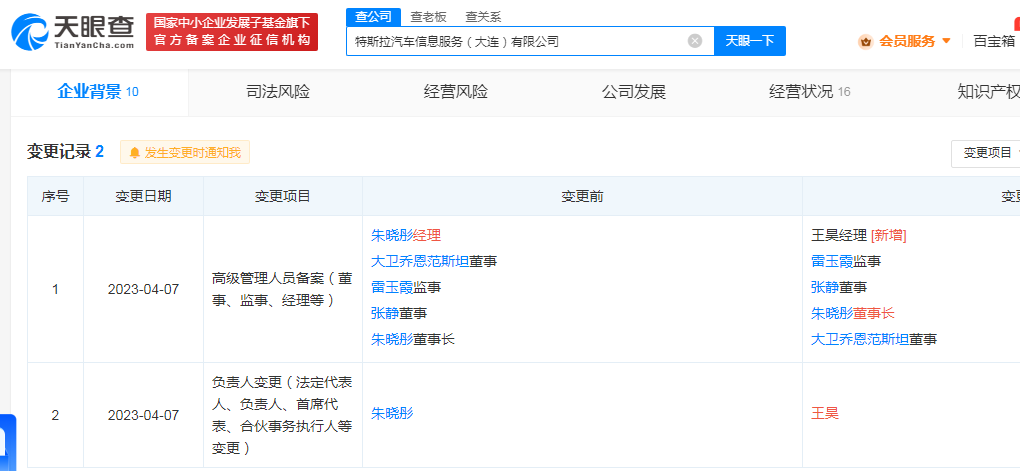The width and height of the screenshot is (1020, 471).
Task: Click the 天眼一下 search button
Action: point(749,41)
